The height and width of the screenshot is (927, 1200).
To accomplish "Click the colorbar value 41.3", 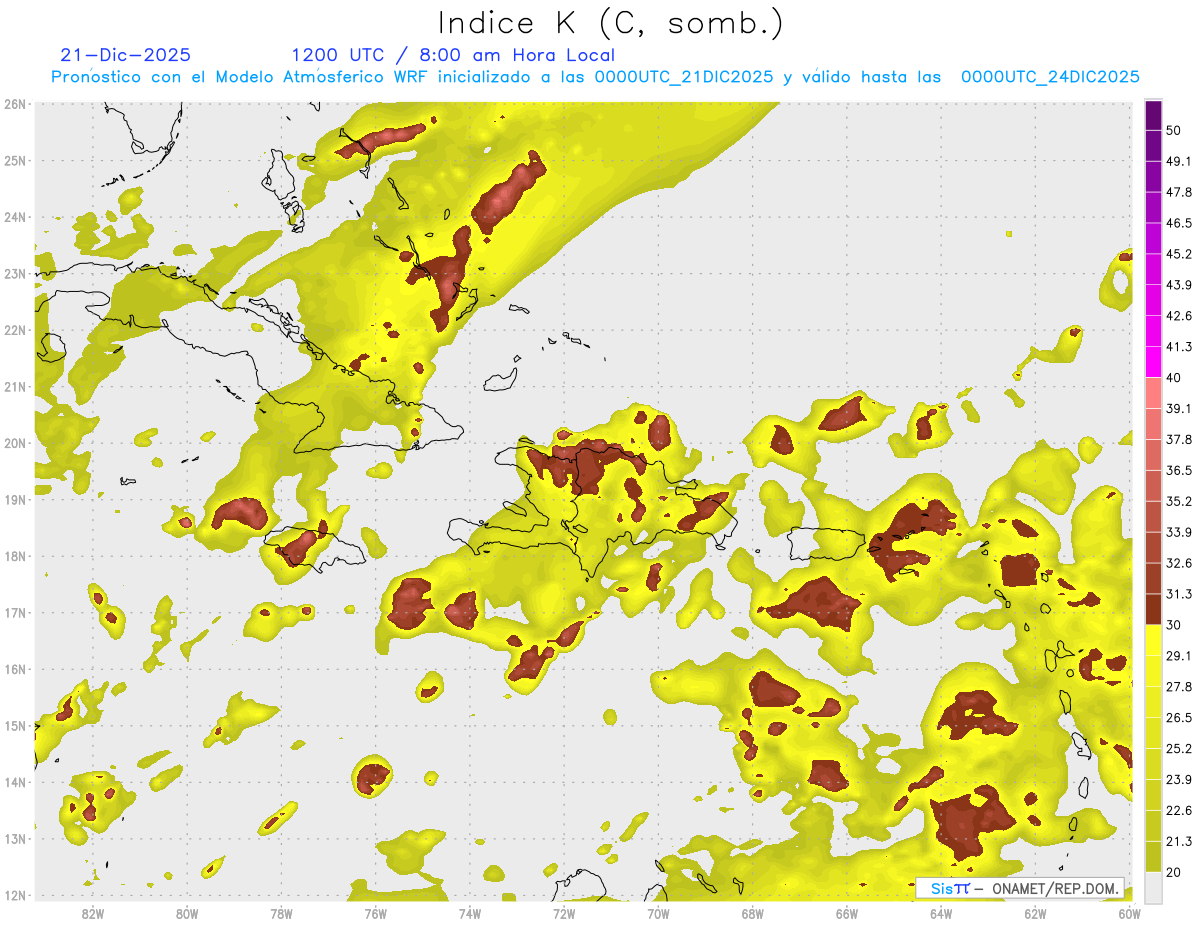I will [1179, 347].
